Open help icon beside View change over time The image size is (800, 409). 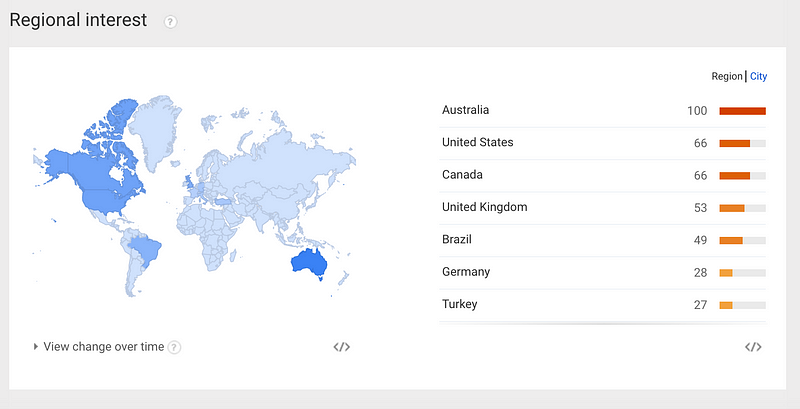174,347
